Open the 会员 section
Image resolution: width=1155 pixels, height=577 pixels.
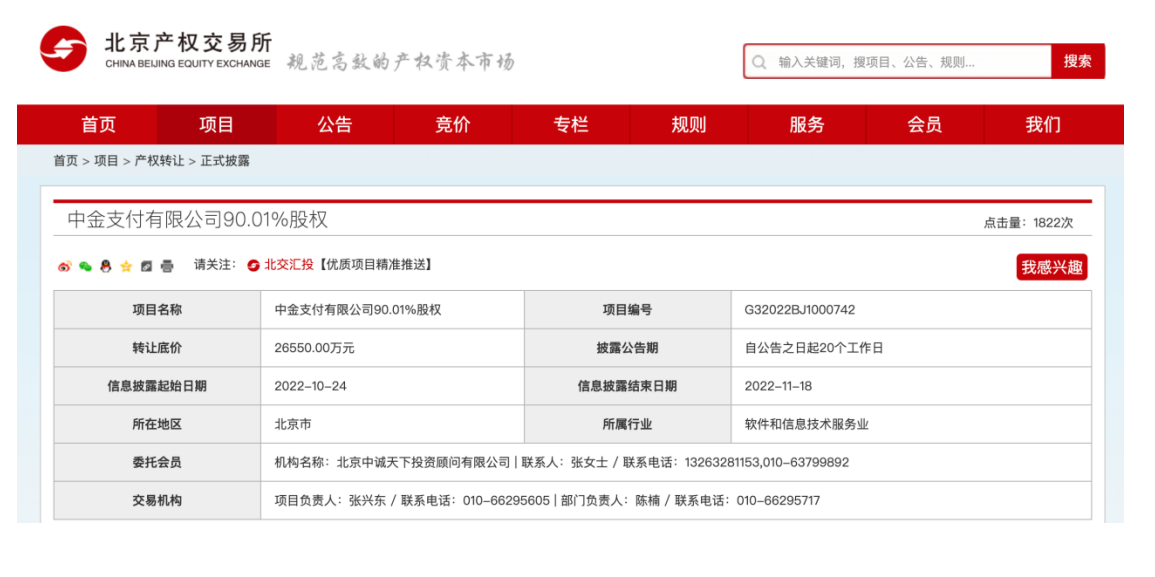click(926, 124)
